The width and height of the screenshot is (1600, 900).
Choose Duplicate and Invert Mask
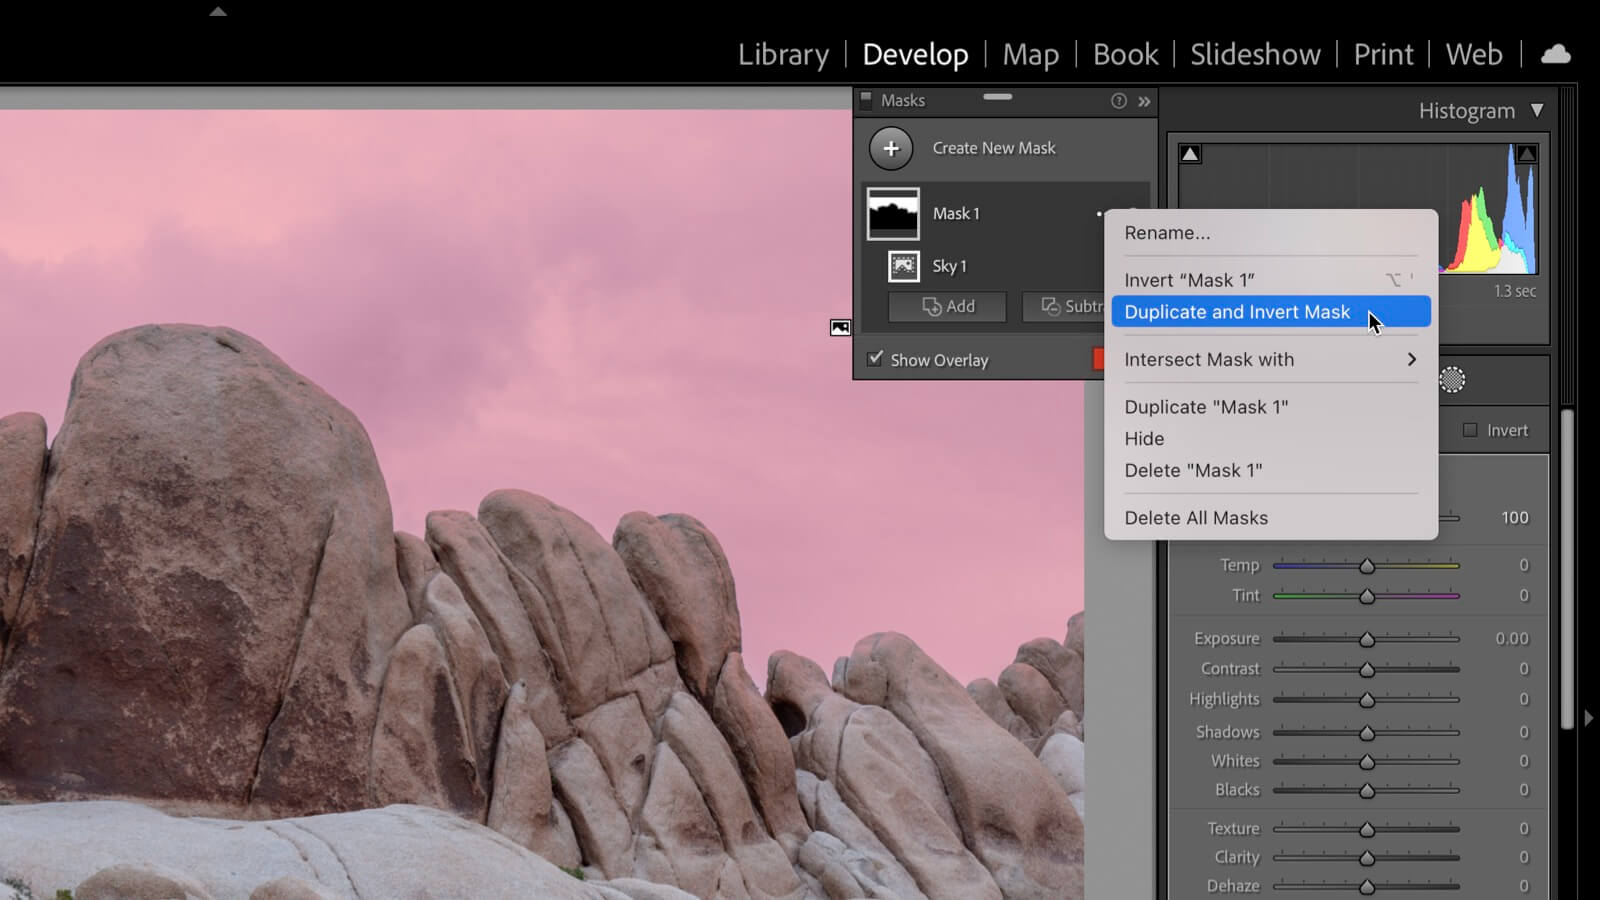pyautogui.click(x=1237, y=312)
